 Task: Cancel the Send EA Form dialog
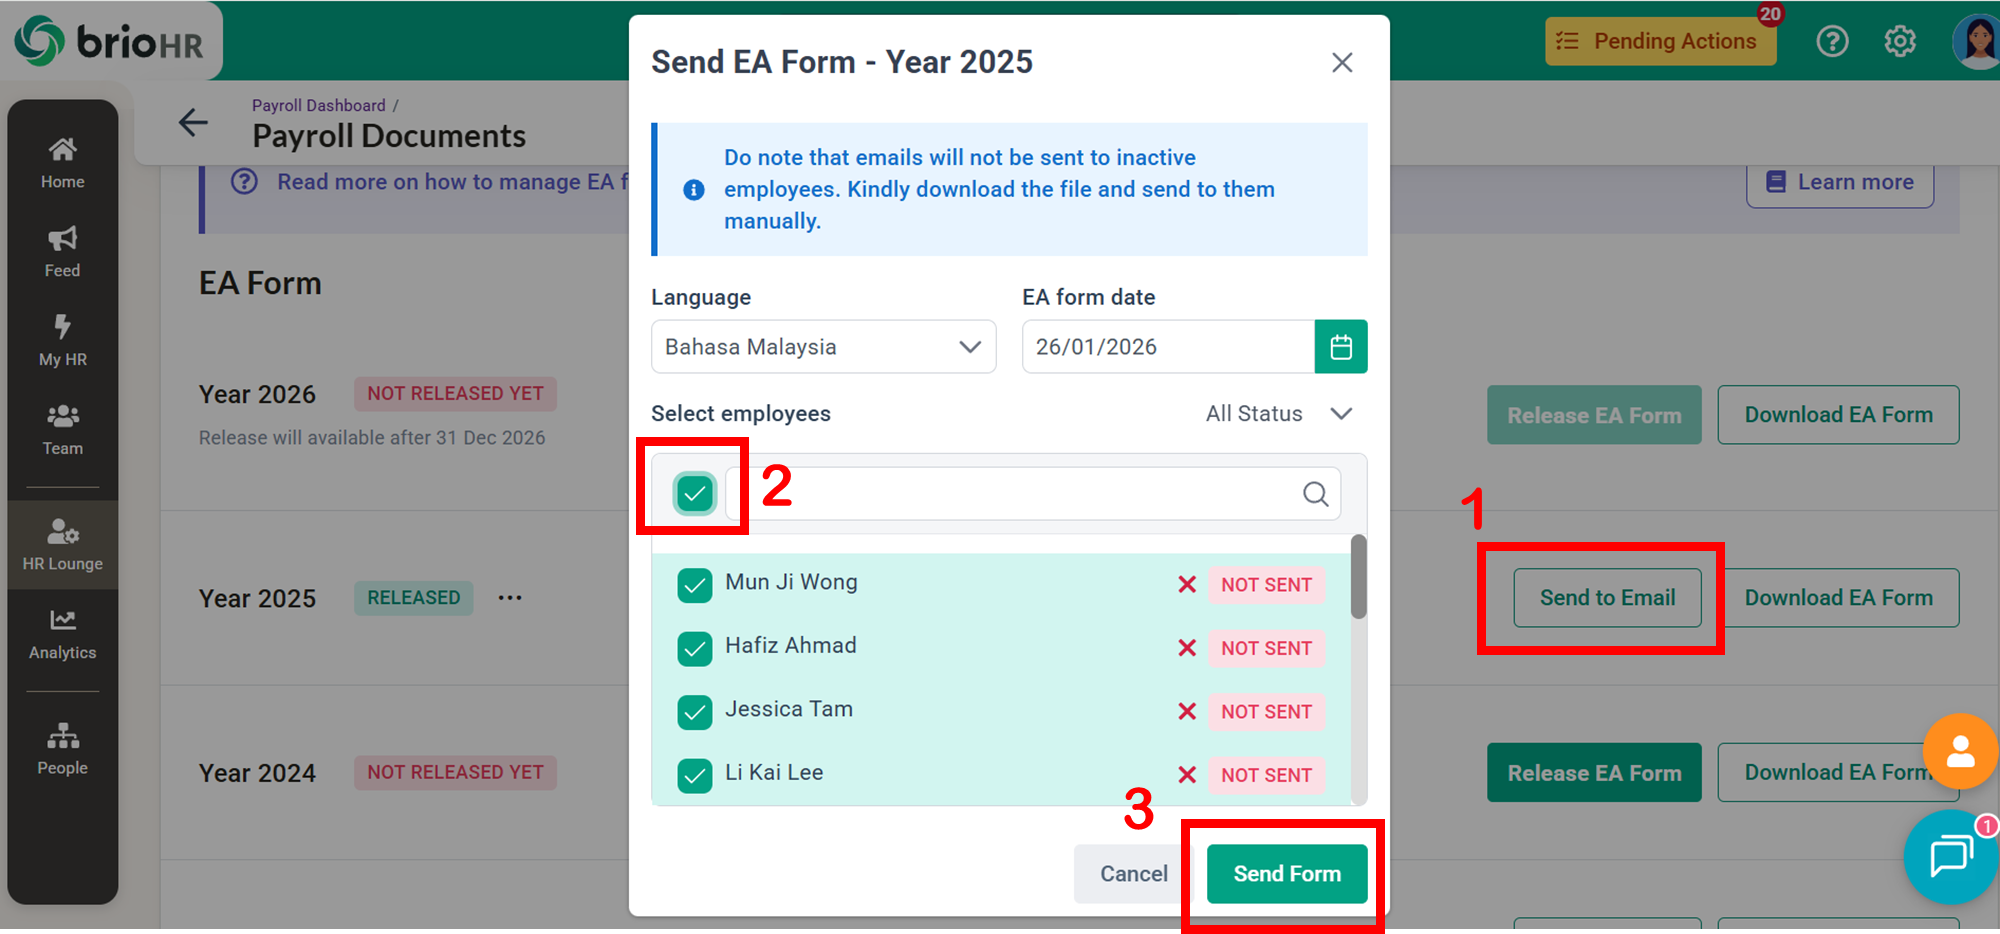point(1133,874)
